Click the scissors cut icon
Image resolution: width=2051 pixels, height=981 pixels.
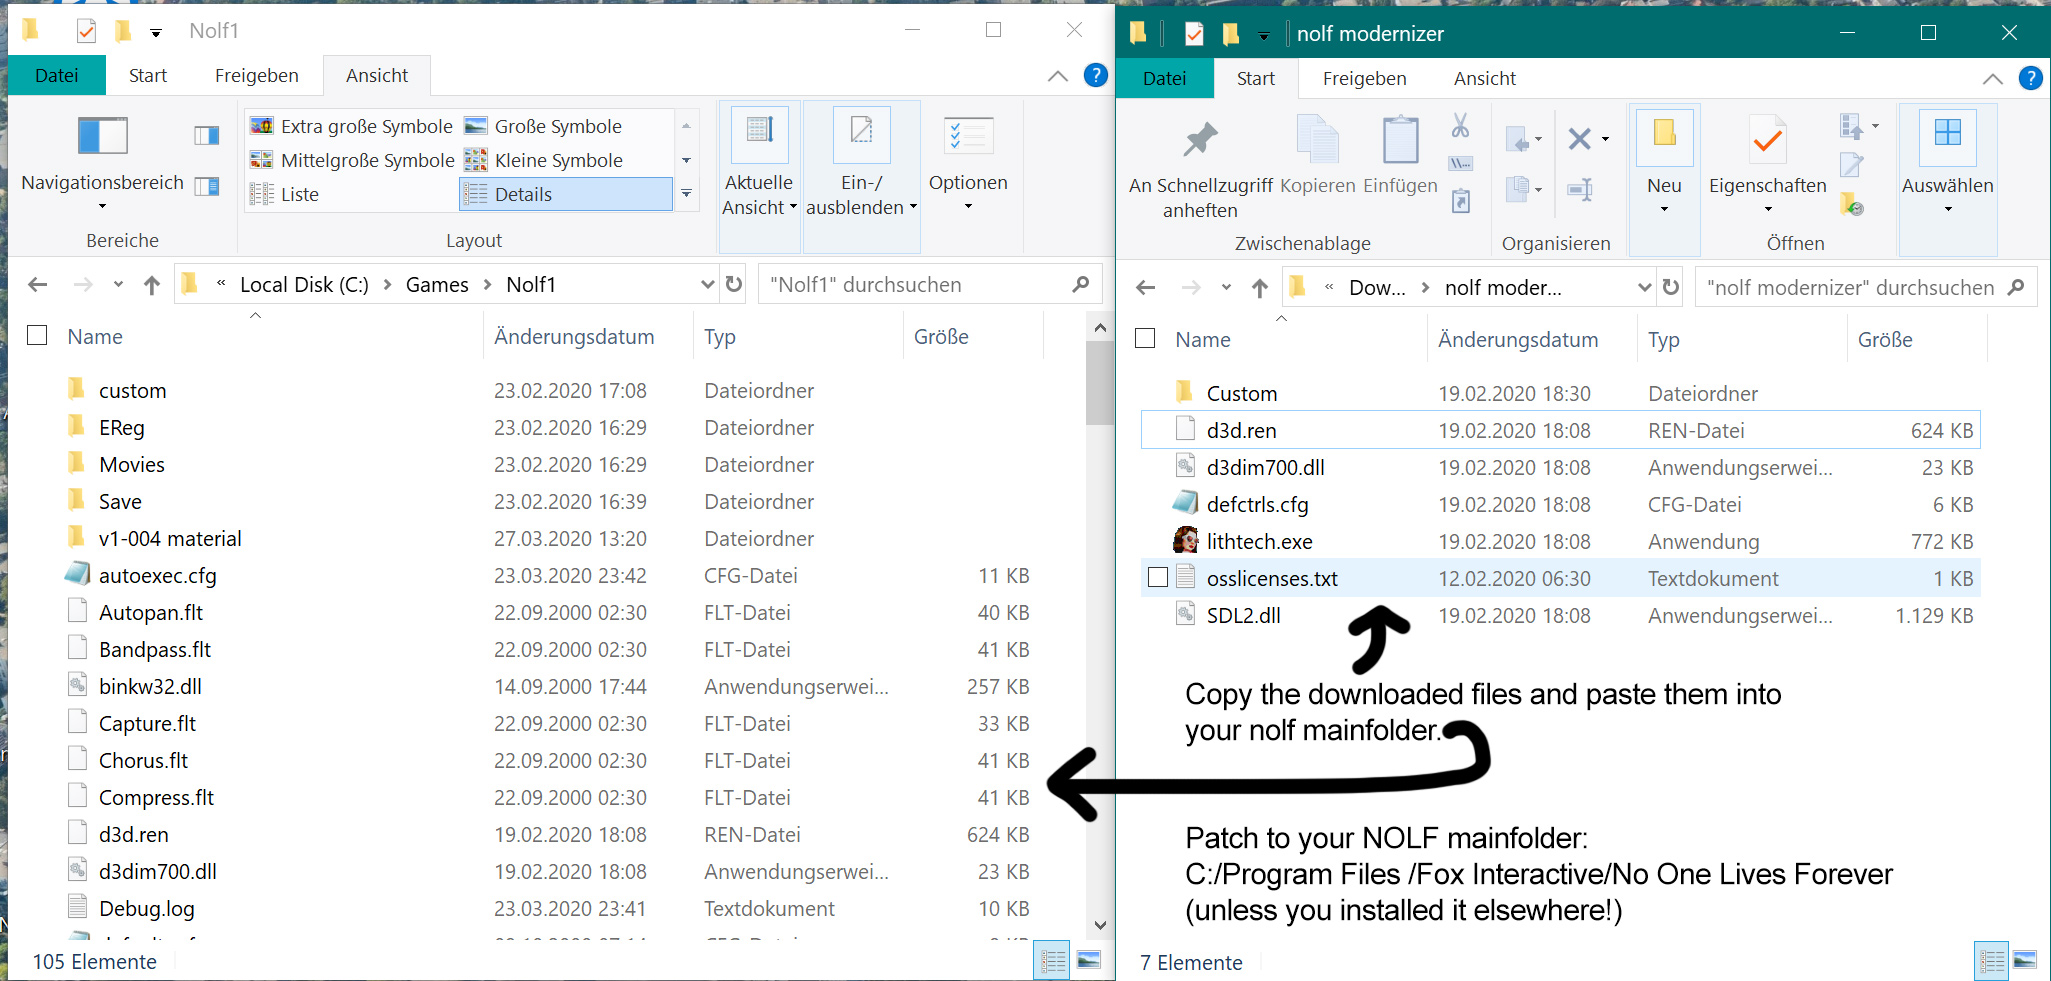tap(1461, 126)
